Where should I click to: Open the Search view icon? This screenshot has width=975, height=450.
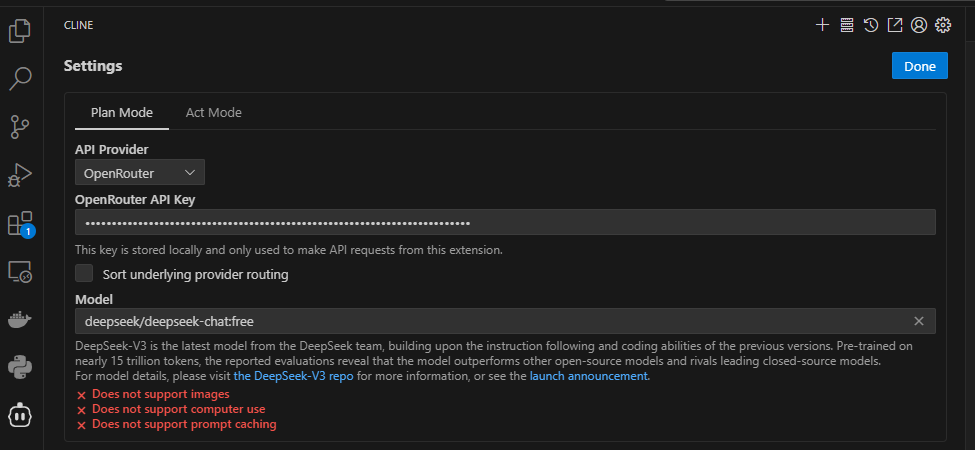coord(20,79)
